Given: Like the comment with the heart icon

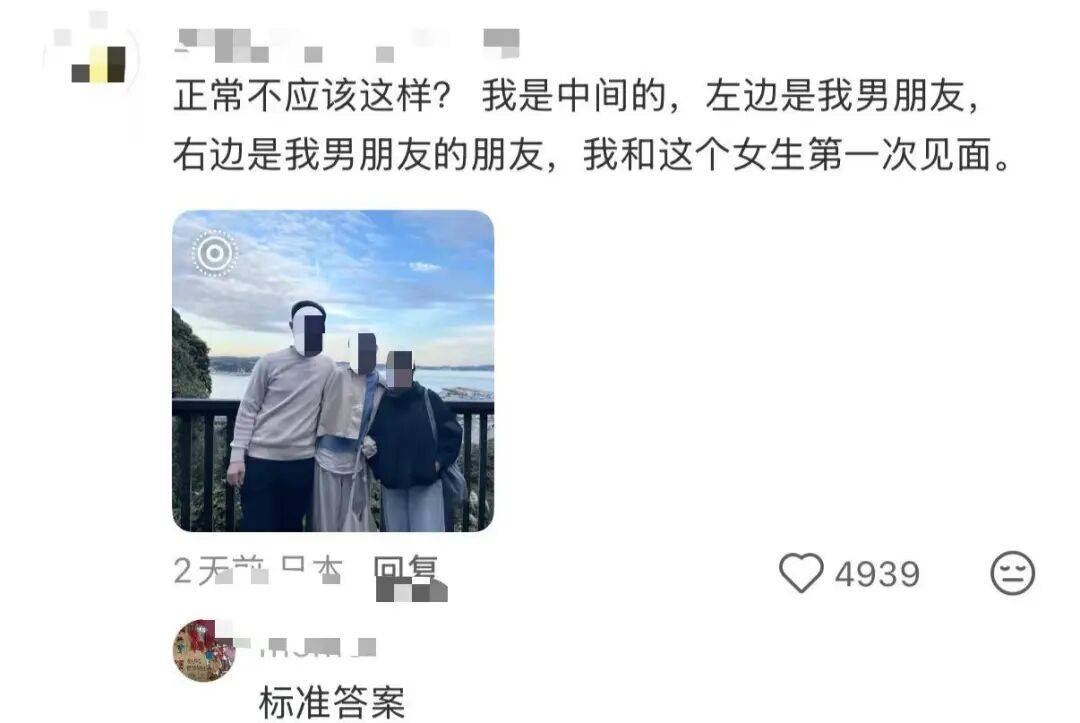Looking at the screenshot, I should pyautogui.click(x=801, y=573).
